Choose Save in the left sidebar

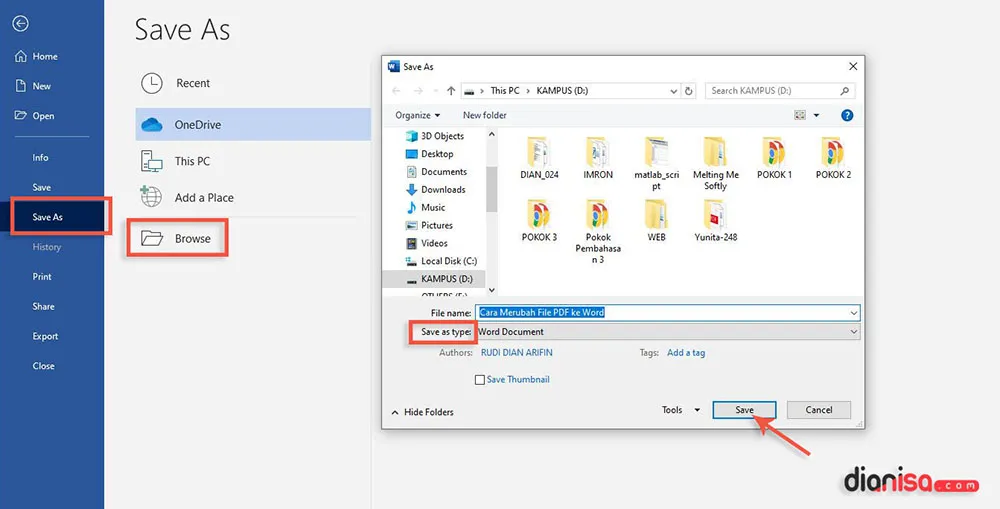pos(41,188)
